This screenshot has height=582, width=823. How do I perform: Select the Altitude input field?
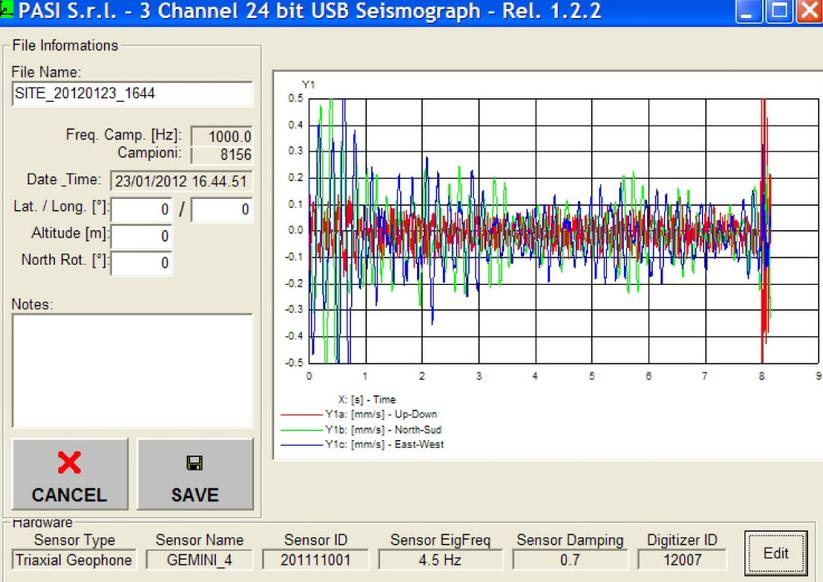(x=142, y=236)
